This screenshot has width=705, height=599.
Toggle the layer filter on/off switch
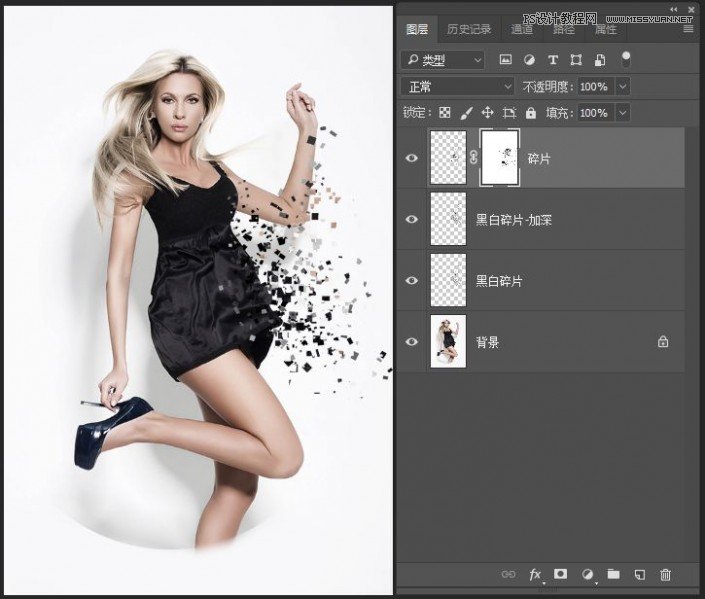click(626, 58)
